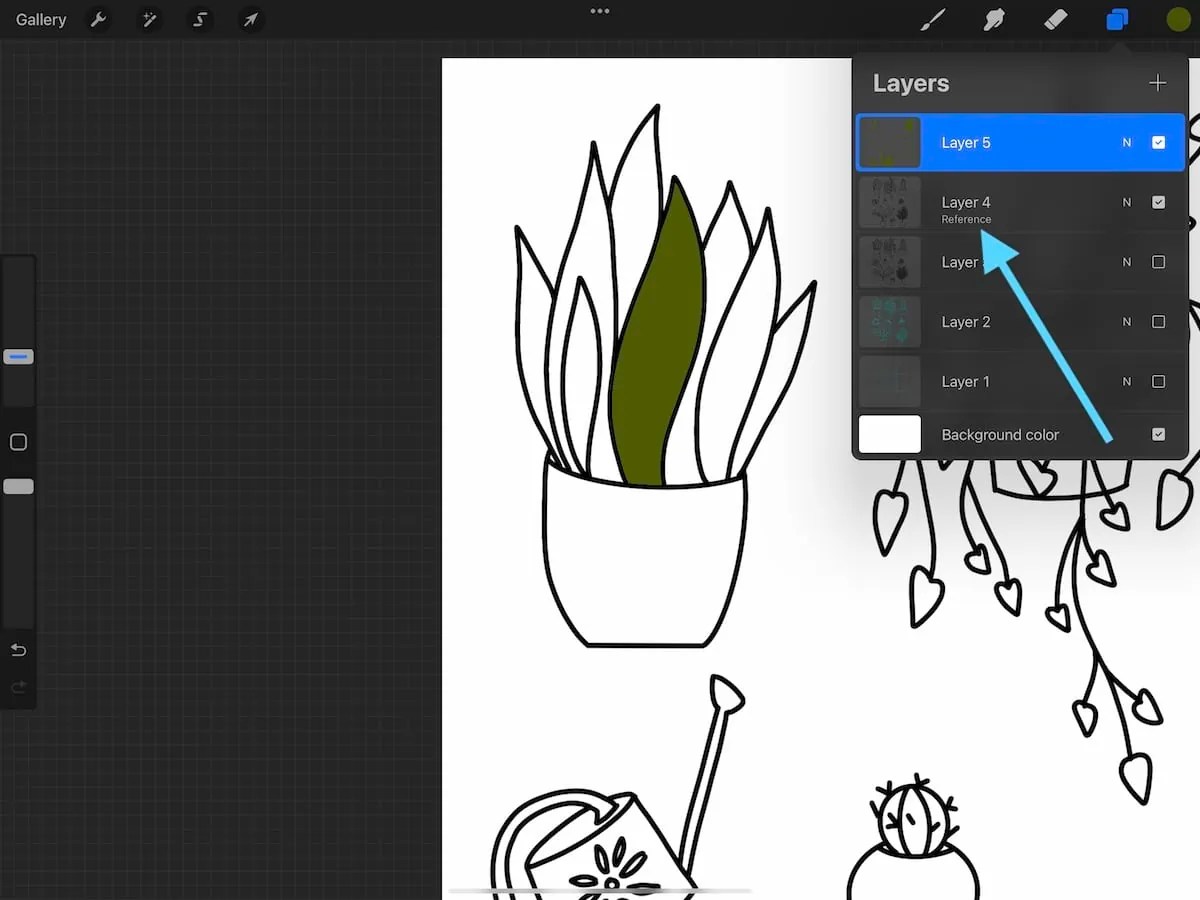Open the Selection tool

click(200, 19)
